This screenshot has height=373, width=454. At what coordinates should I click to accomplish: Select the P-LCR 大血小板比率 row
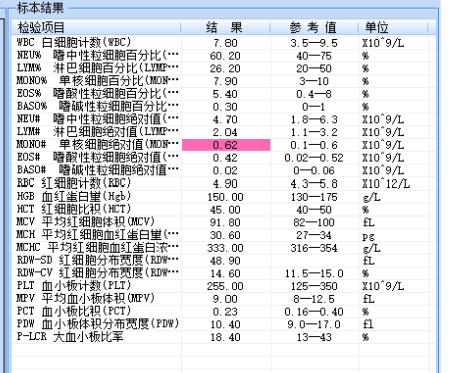[224, 337]
